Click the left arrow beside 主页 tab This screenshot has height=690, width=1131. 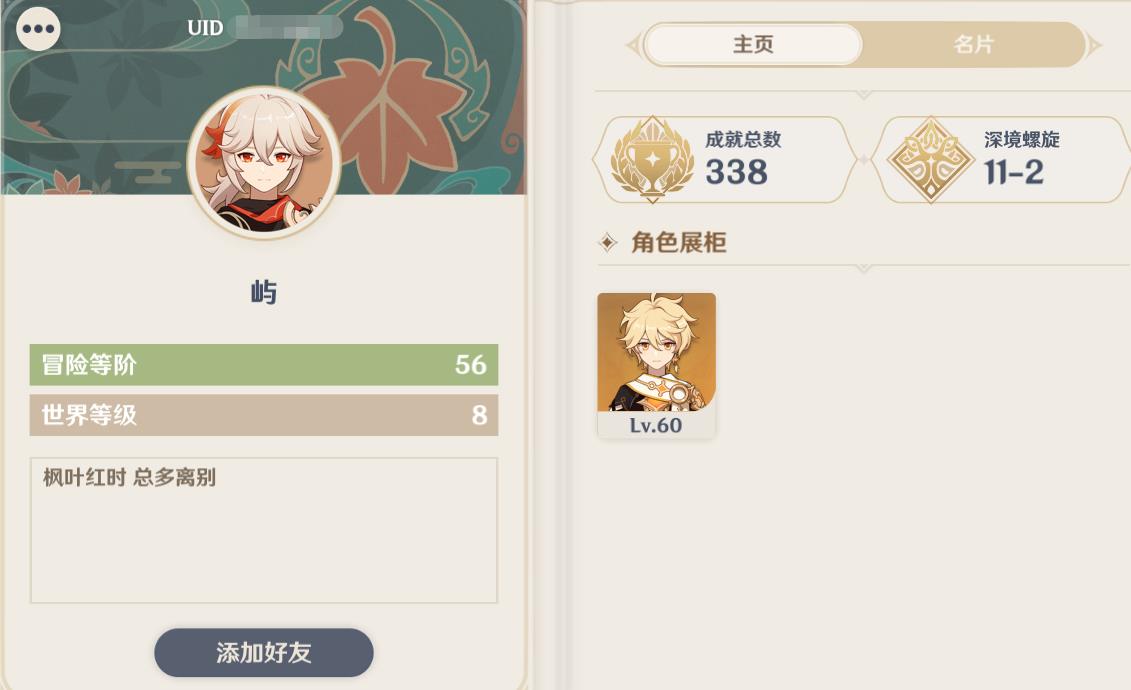(633, 45)
